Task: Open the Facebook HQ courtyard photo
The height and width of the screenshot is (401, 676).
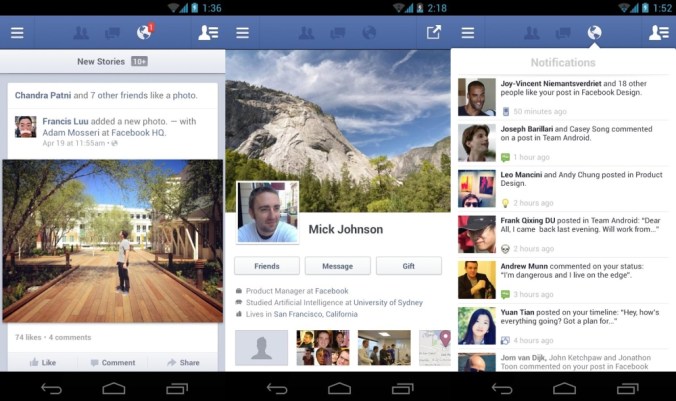Action: point(113,241)
